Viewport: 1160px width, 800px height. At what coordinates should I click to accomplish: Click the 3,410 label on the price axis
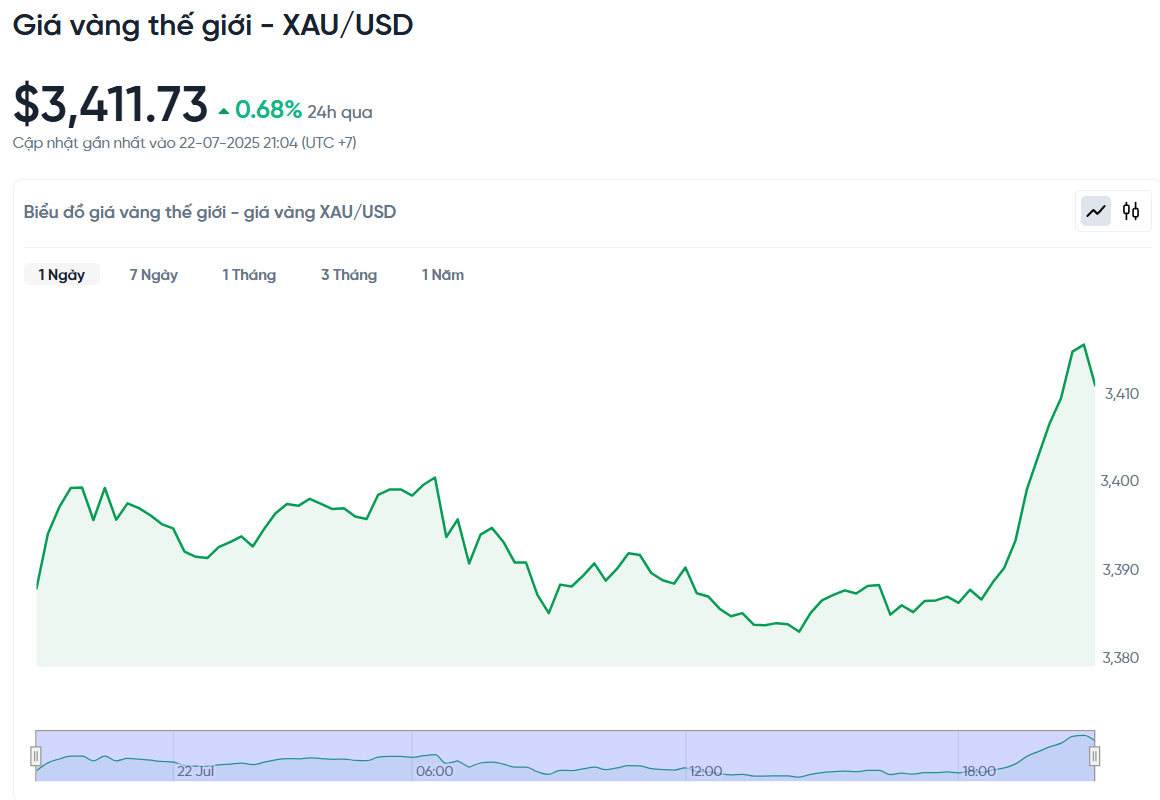pyautogui.click(x=1122, y=394)
